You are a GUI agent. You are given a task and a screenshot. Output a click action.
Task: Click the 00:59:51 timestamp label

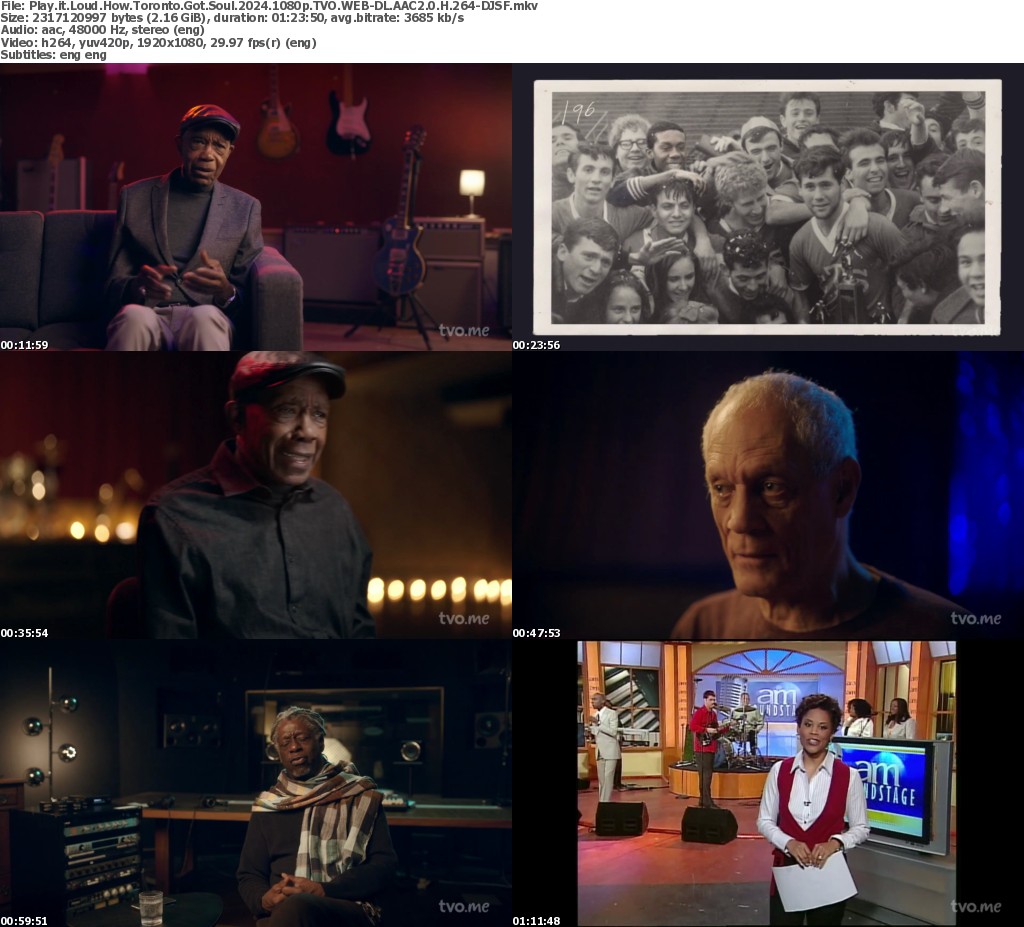pyautogui.click(x=24, y=921)
